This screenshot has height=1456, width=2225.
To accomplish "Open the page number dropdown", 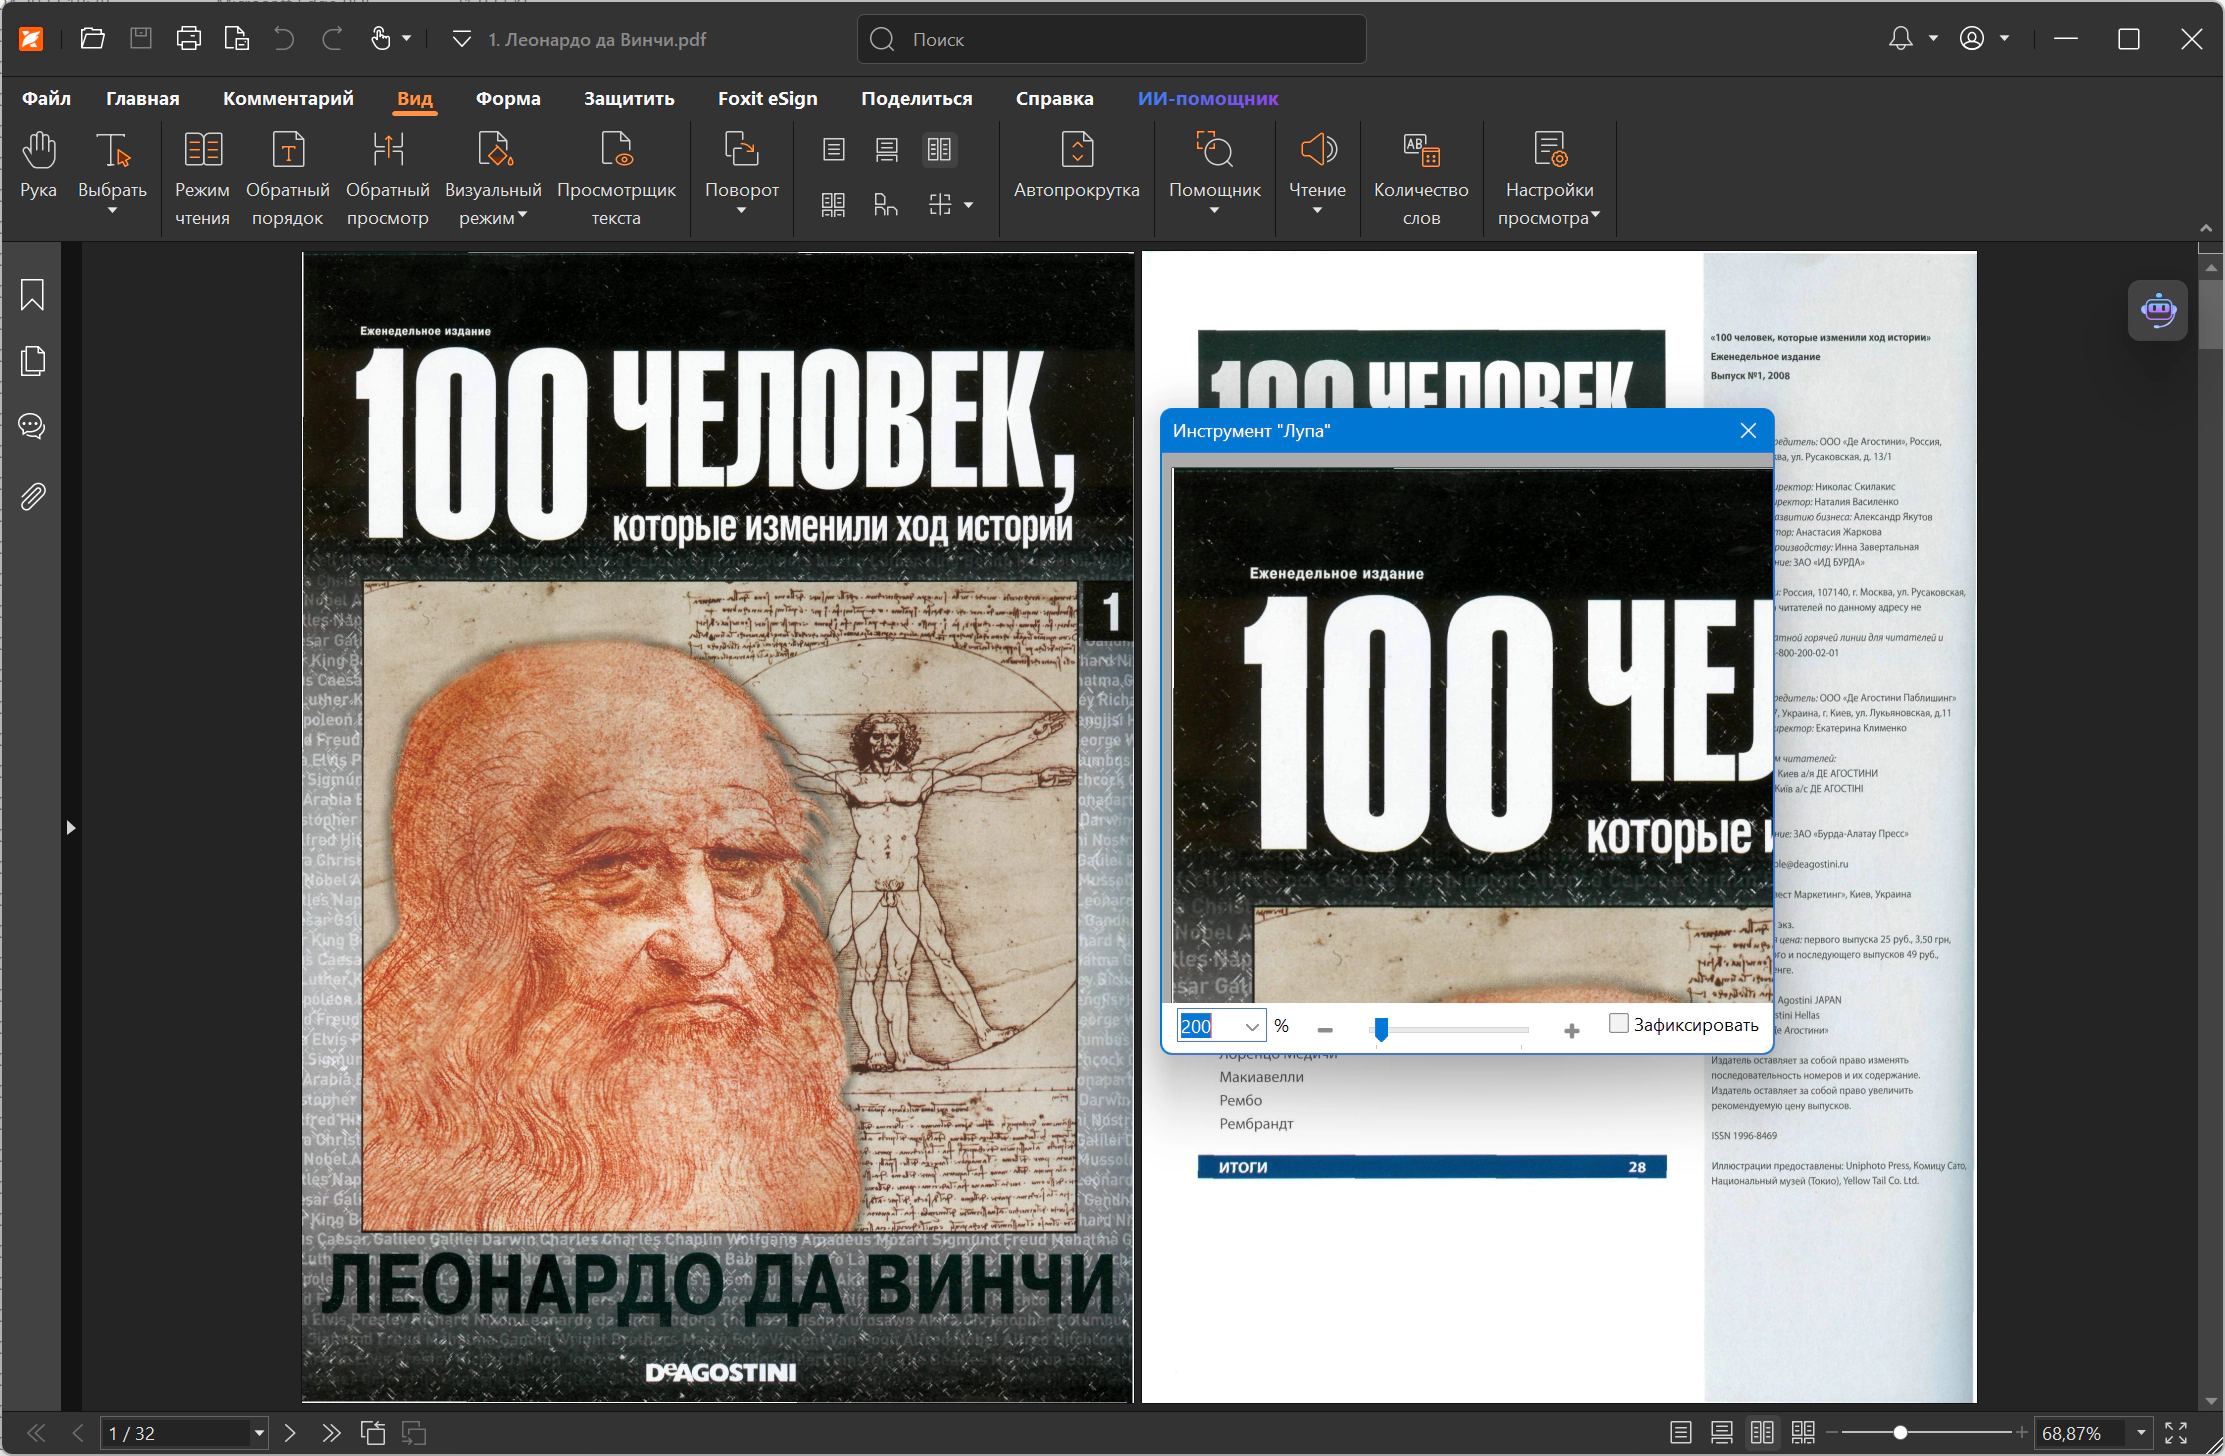I will click(x=259, y=1433).
